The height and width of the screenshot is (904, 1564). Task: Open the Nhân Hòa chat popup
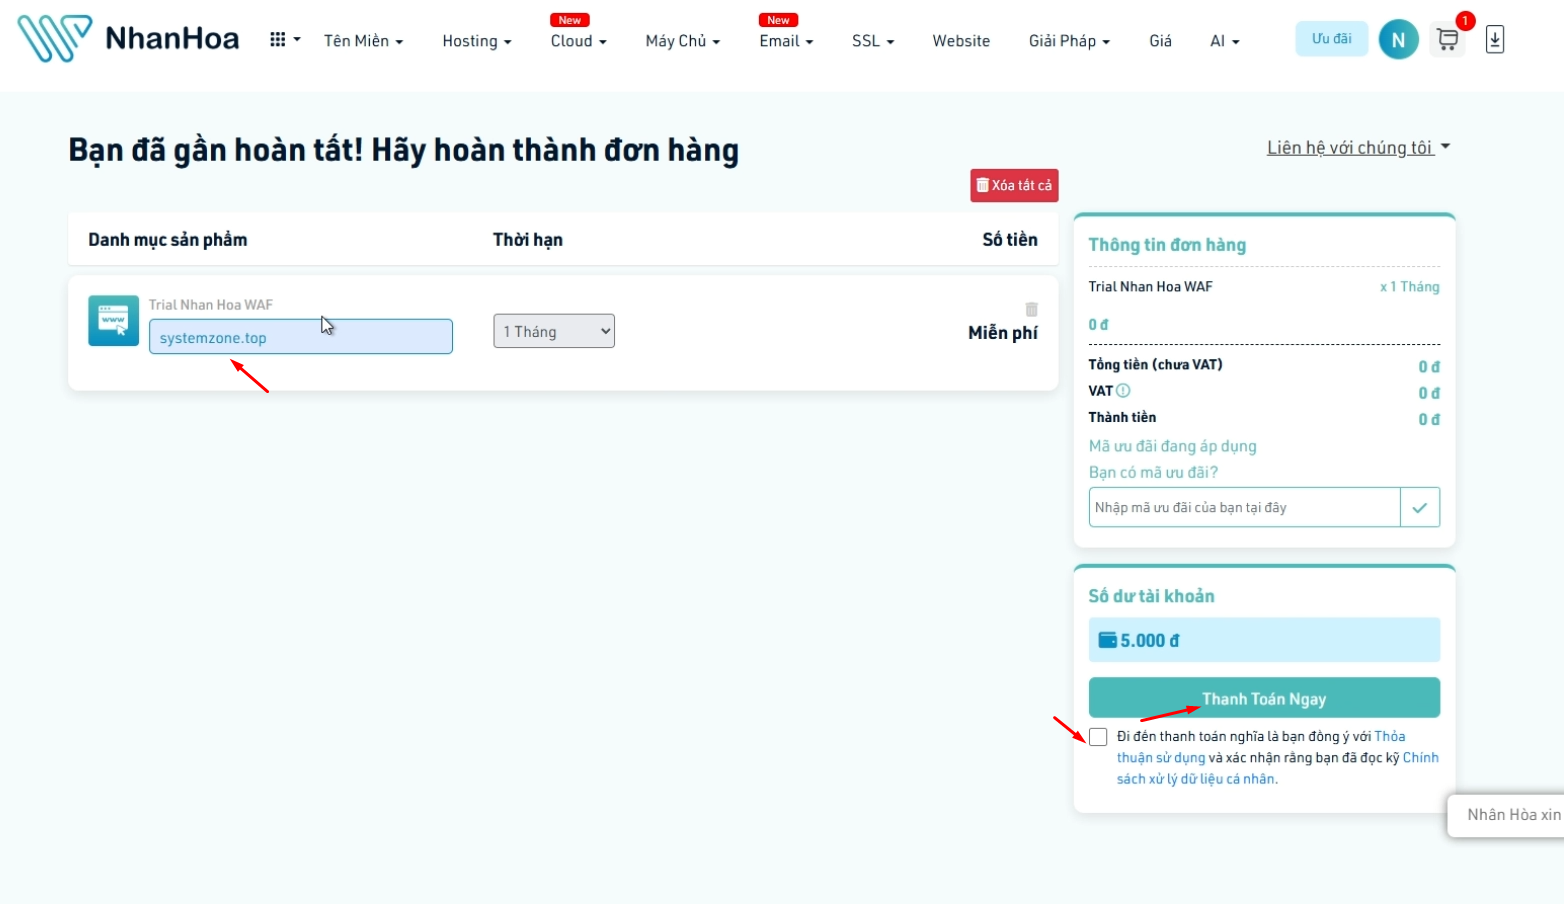1506,815
